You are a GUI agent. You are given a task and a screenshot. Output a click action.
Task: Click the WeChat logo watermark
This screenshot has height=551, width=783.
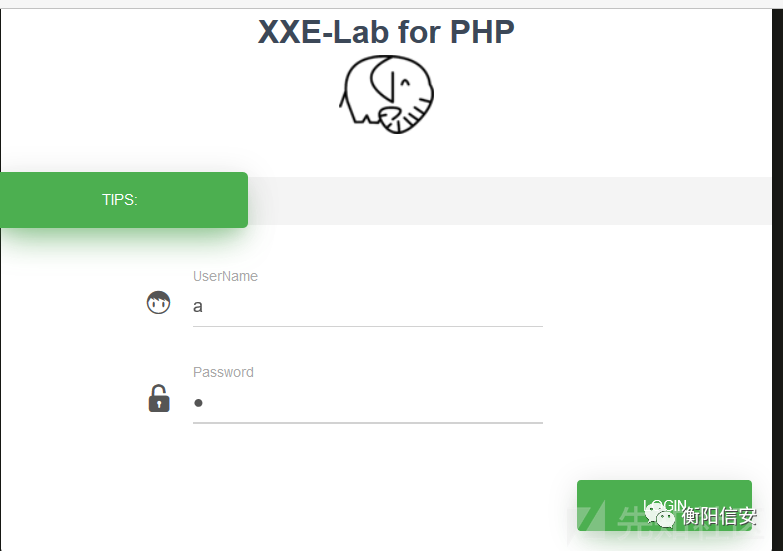(x=659, y=515)
